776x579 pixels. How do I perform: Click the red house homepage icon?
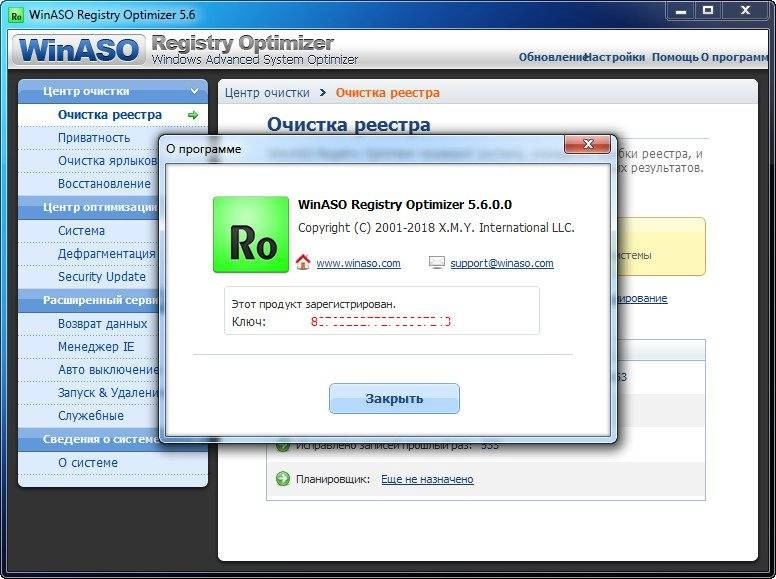(303, 262)
